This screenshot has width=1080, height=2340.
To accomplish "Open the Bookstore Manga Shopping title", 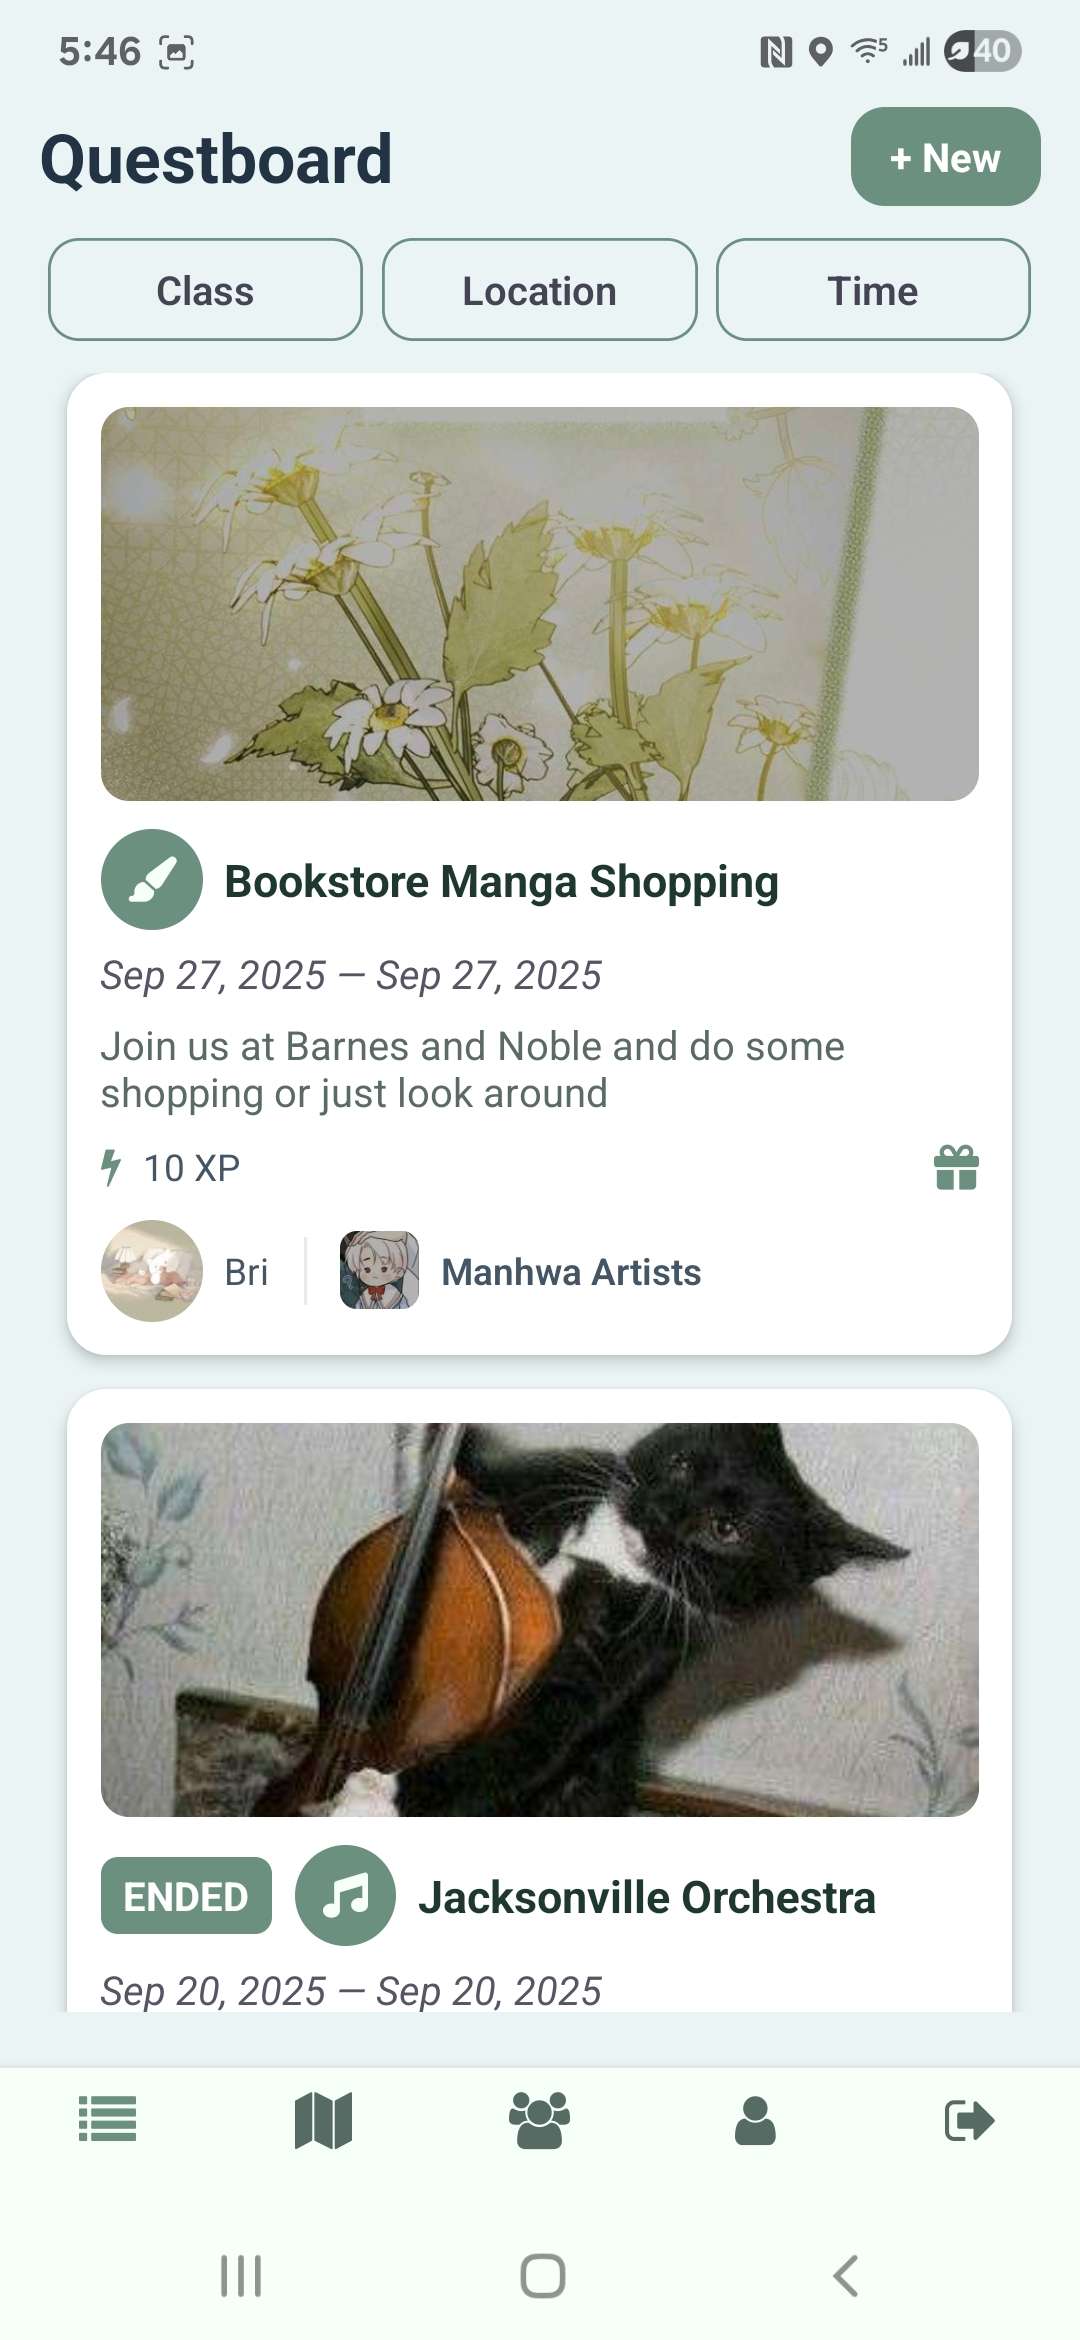I will click(501, 881).
